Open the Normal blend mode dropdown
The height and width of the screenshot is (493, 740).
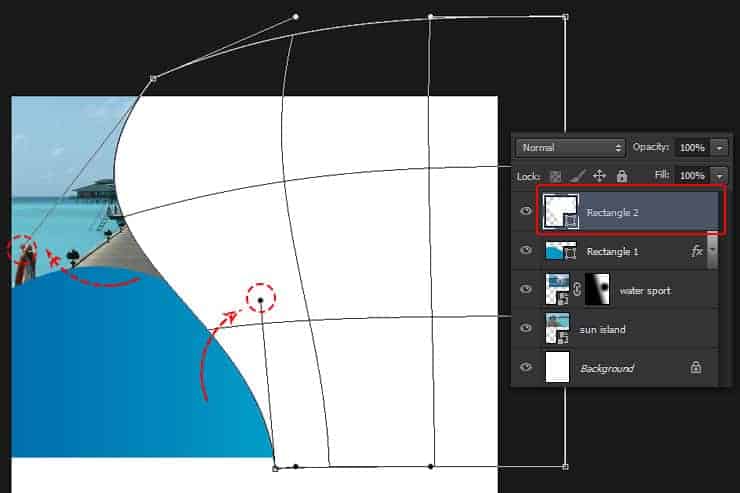[570, 147]
